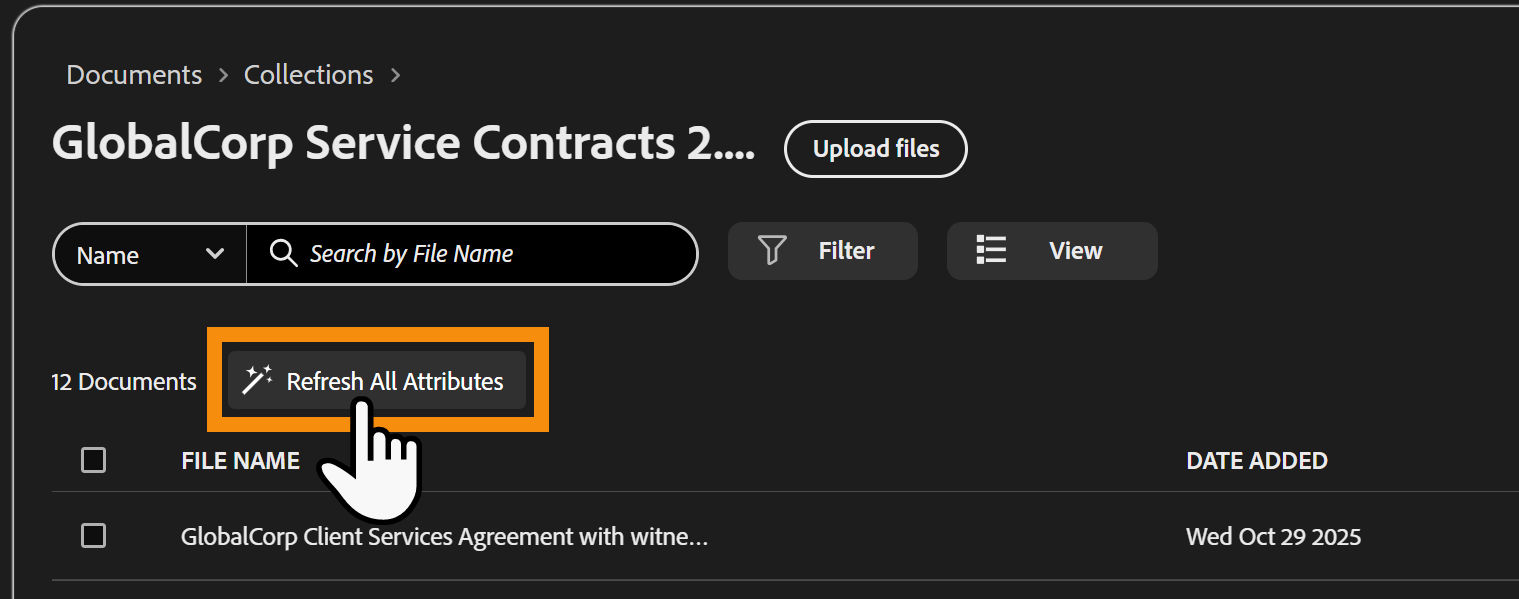Viewport: 1519px width, 599px height.
Task: Click the list layout icon for View
Action: point(991,251)
